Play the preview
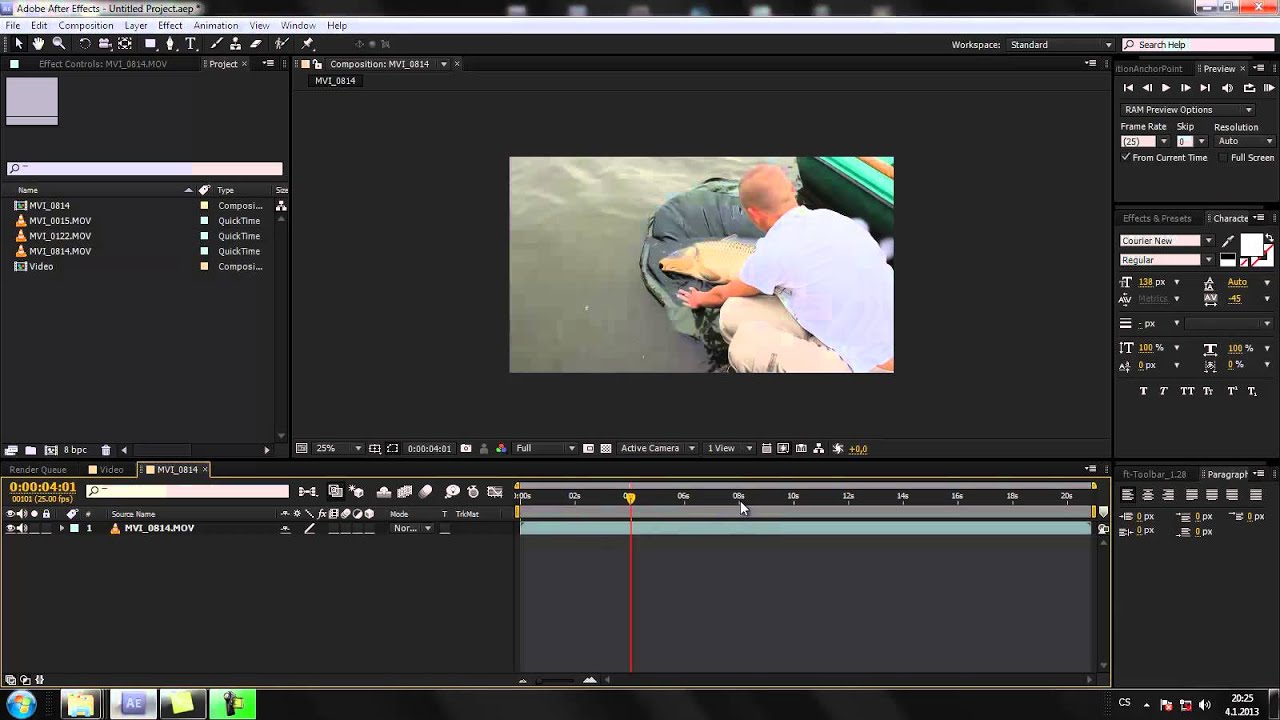The image size is (1280, 720). 1165,88
